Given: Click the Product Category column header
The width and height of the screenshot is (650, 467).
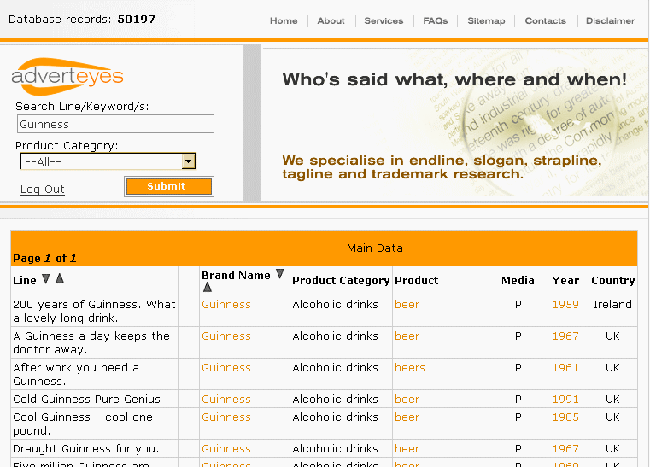Looking at the screenshot, I should (x=341, y=281).
